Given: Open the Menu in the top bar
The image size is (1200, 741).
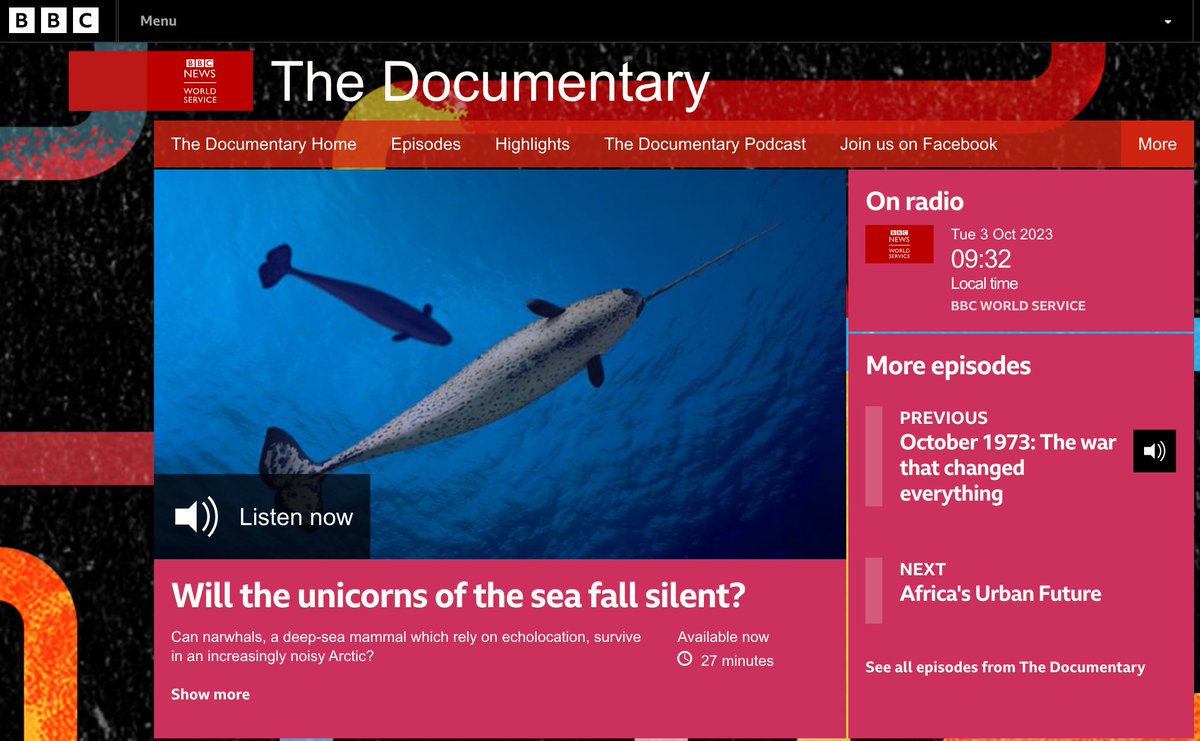Looking at the screenshot, I should tap(158, 20).
